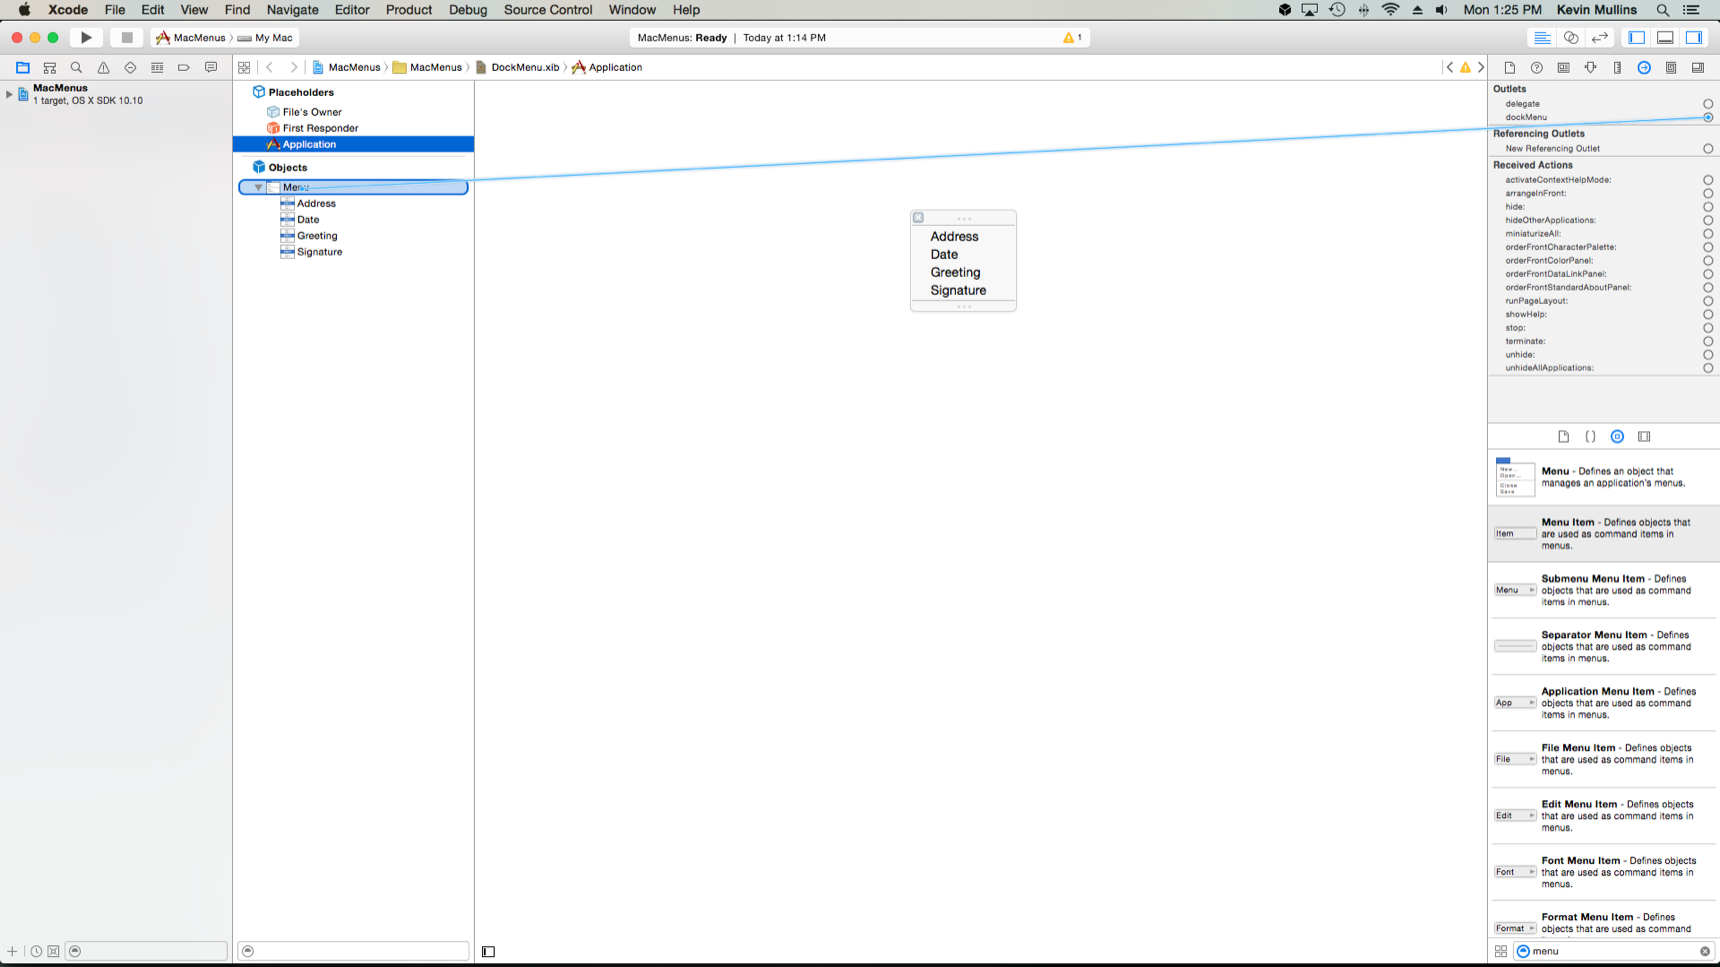Open the Apple menu
Viewport: 1720px width, 967px height.
[x=24, y=10]
